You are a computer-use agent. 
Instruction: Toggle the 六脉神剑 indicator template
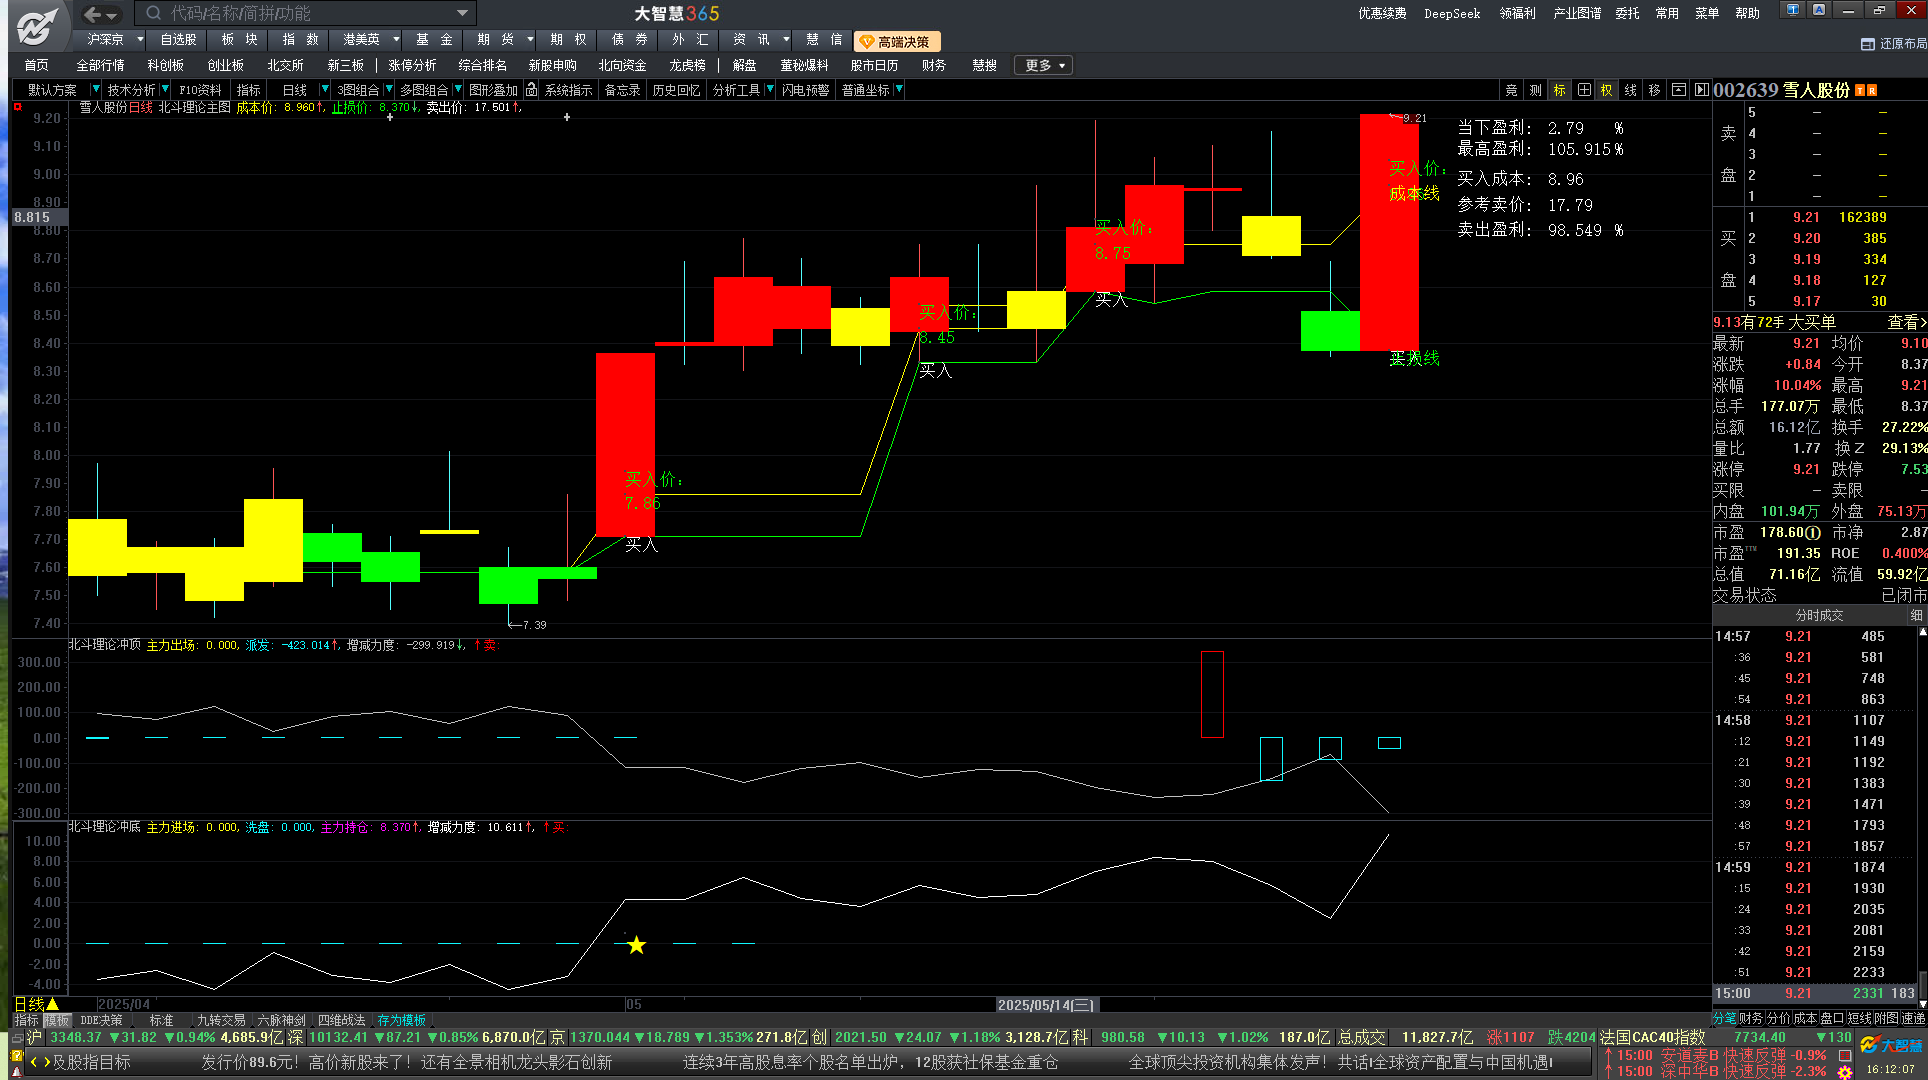coord(281,1020)
